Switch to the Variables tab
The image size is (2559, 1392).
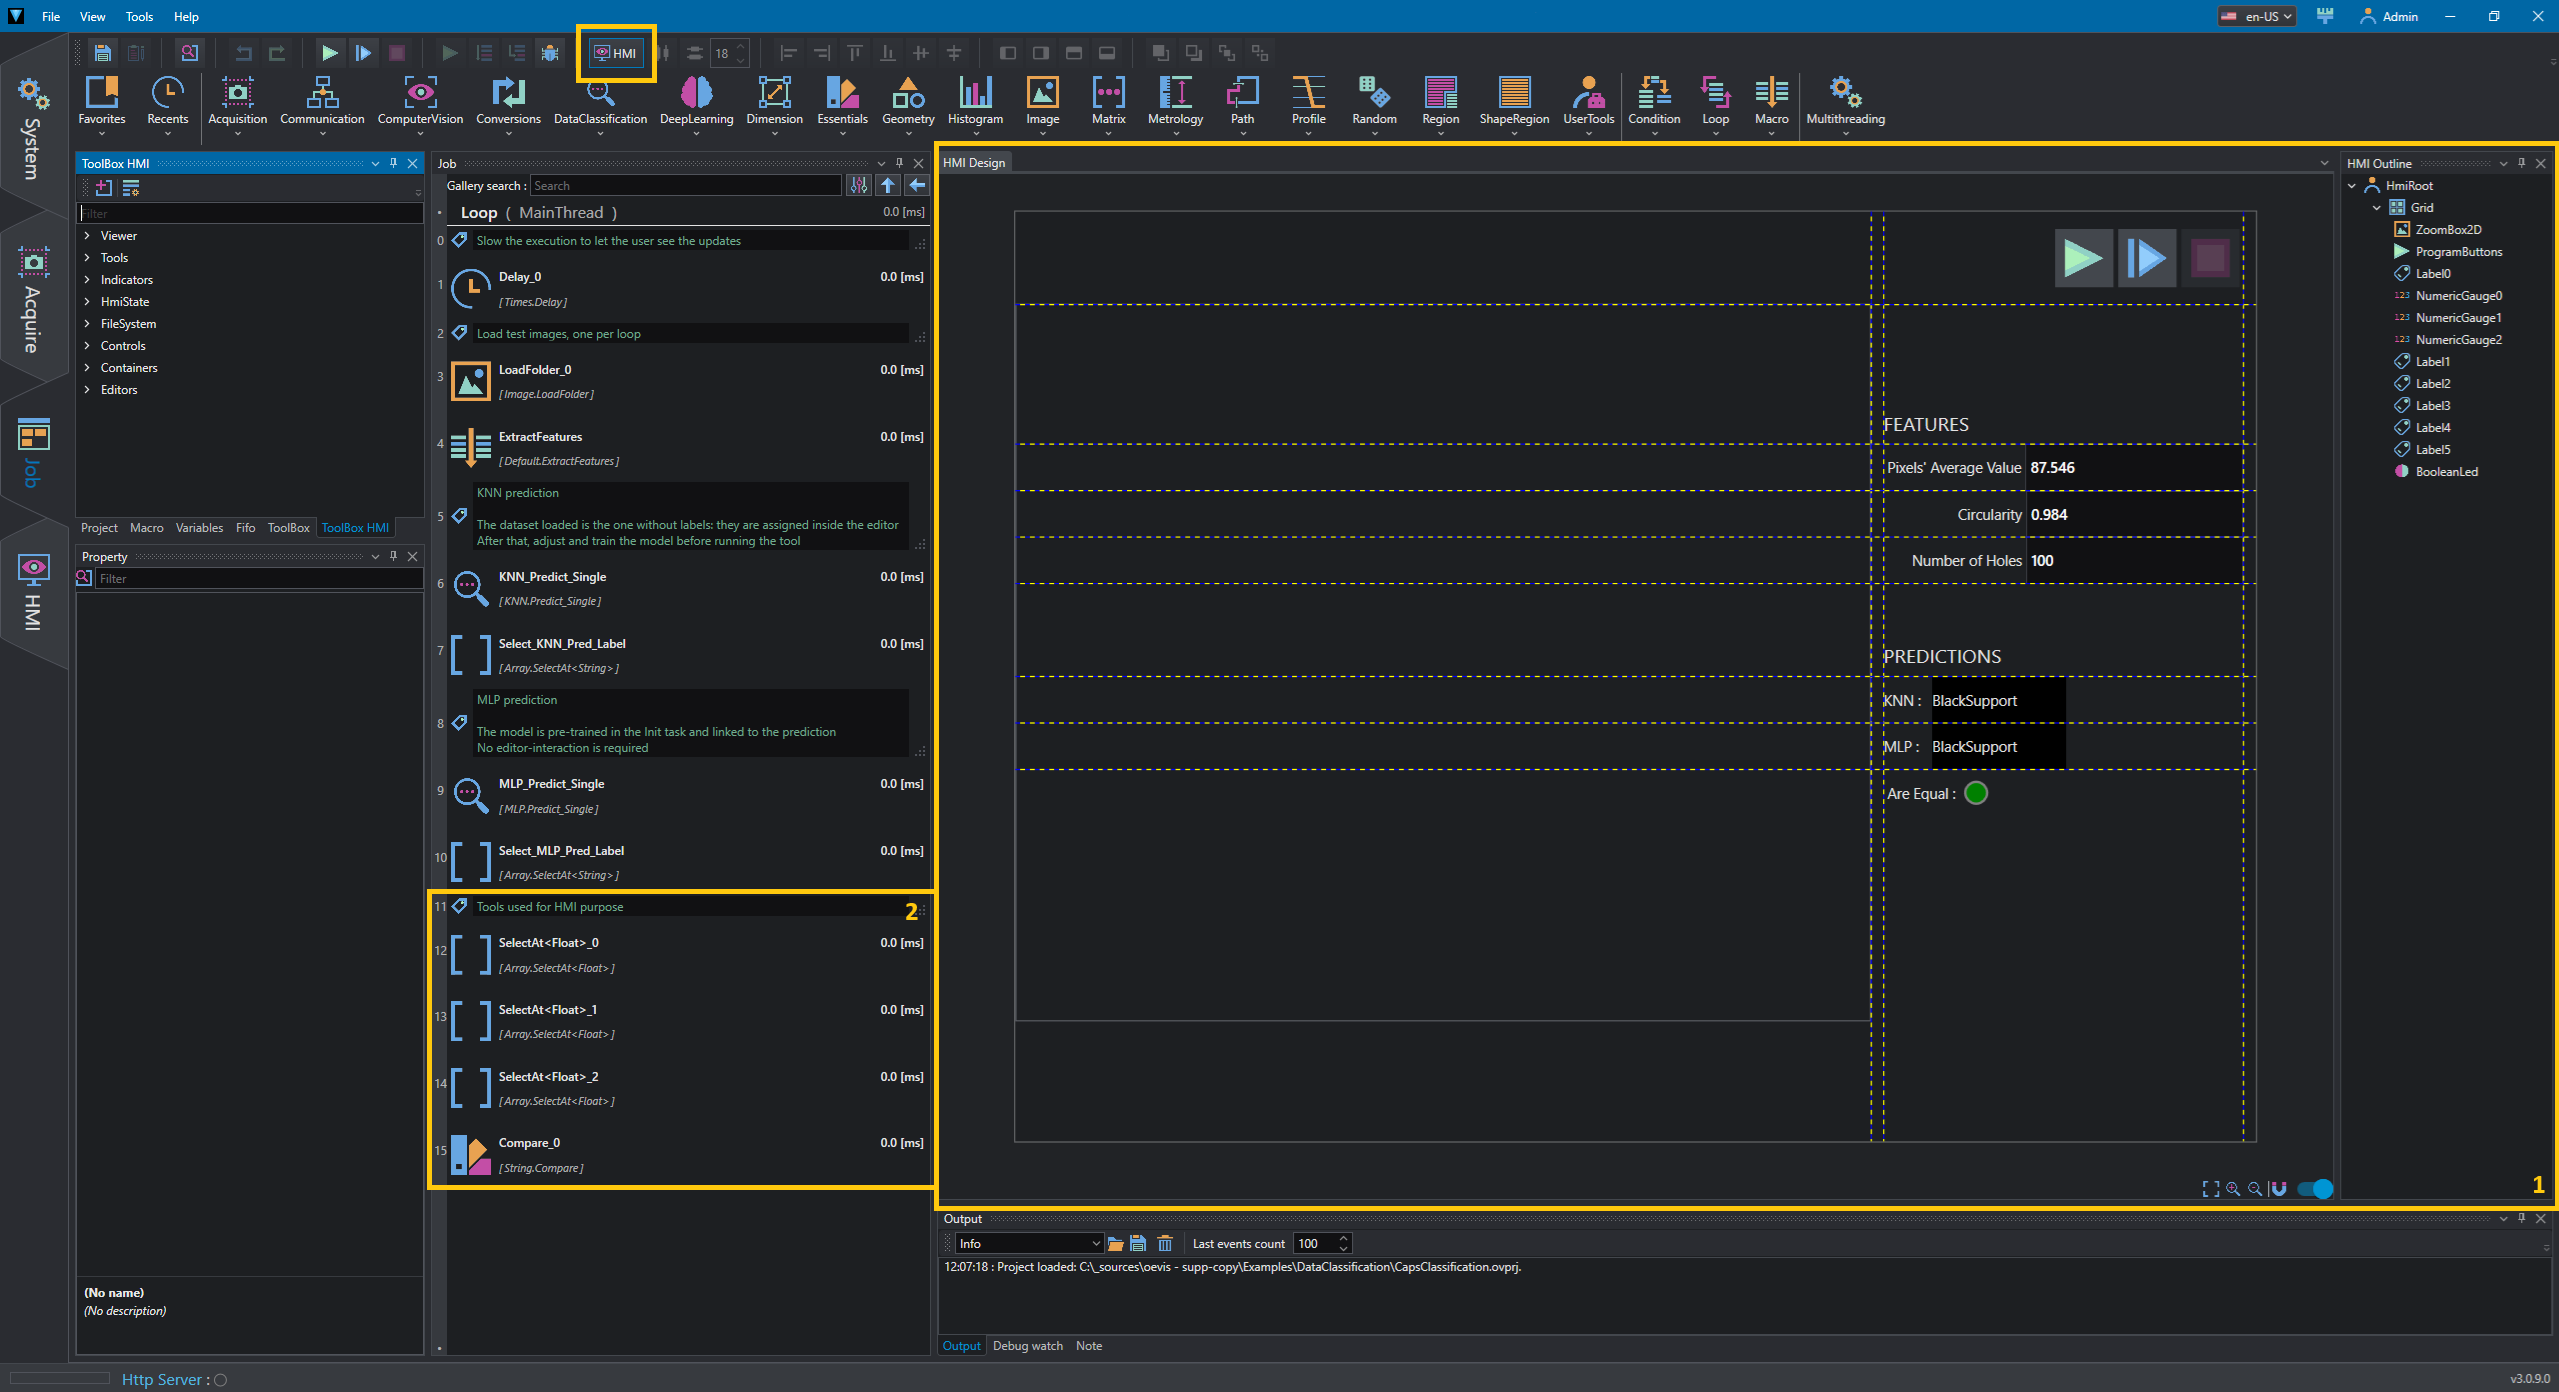tap(199, 528)
